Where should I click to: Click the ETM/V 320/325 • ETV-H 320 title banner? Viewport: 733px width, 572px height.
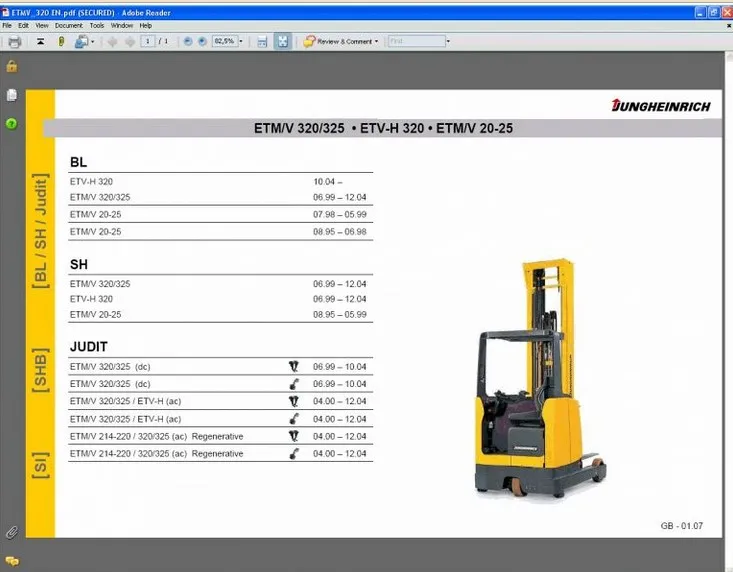tap(383, 128)
